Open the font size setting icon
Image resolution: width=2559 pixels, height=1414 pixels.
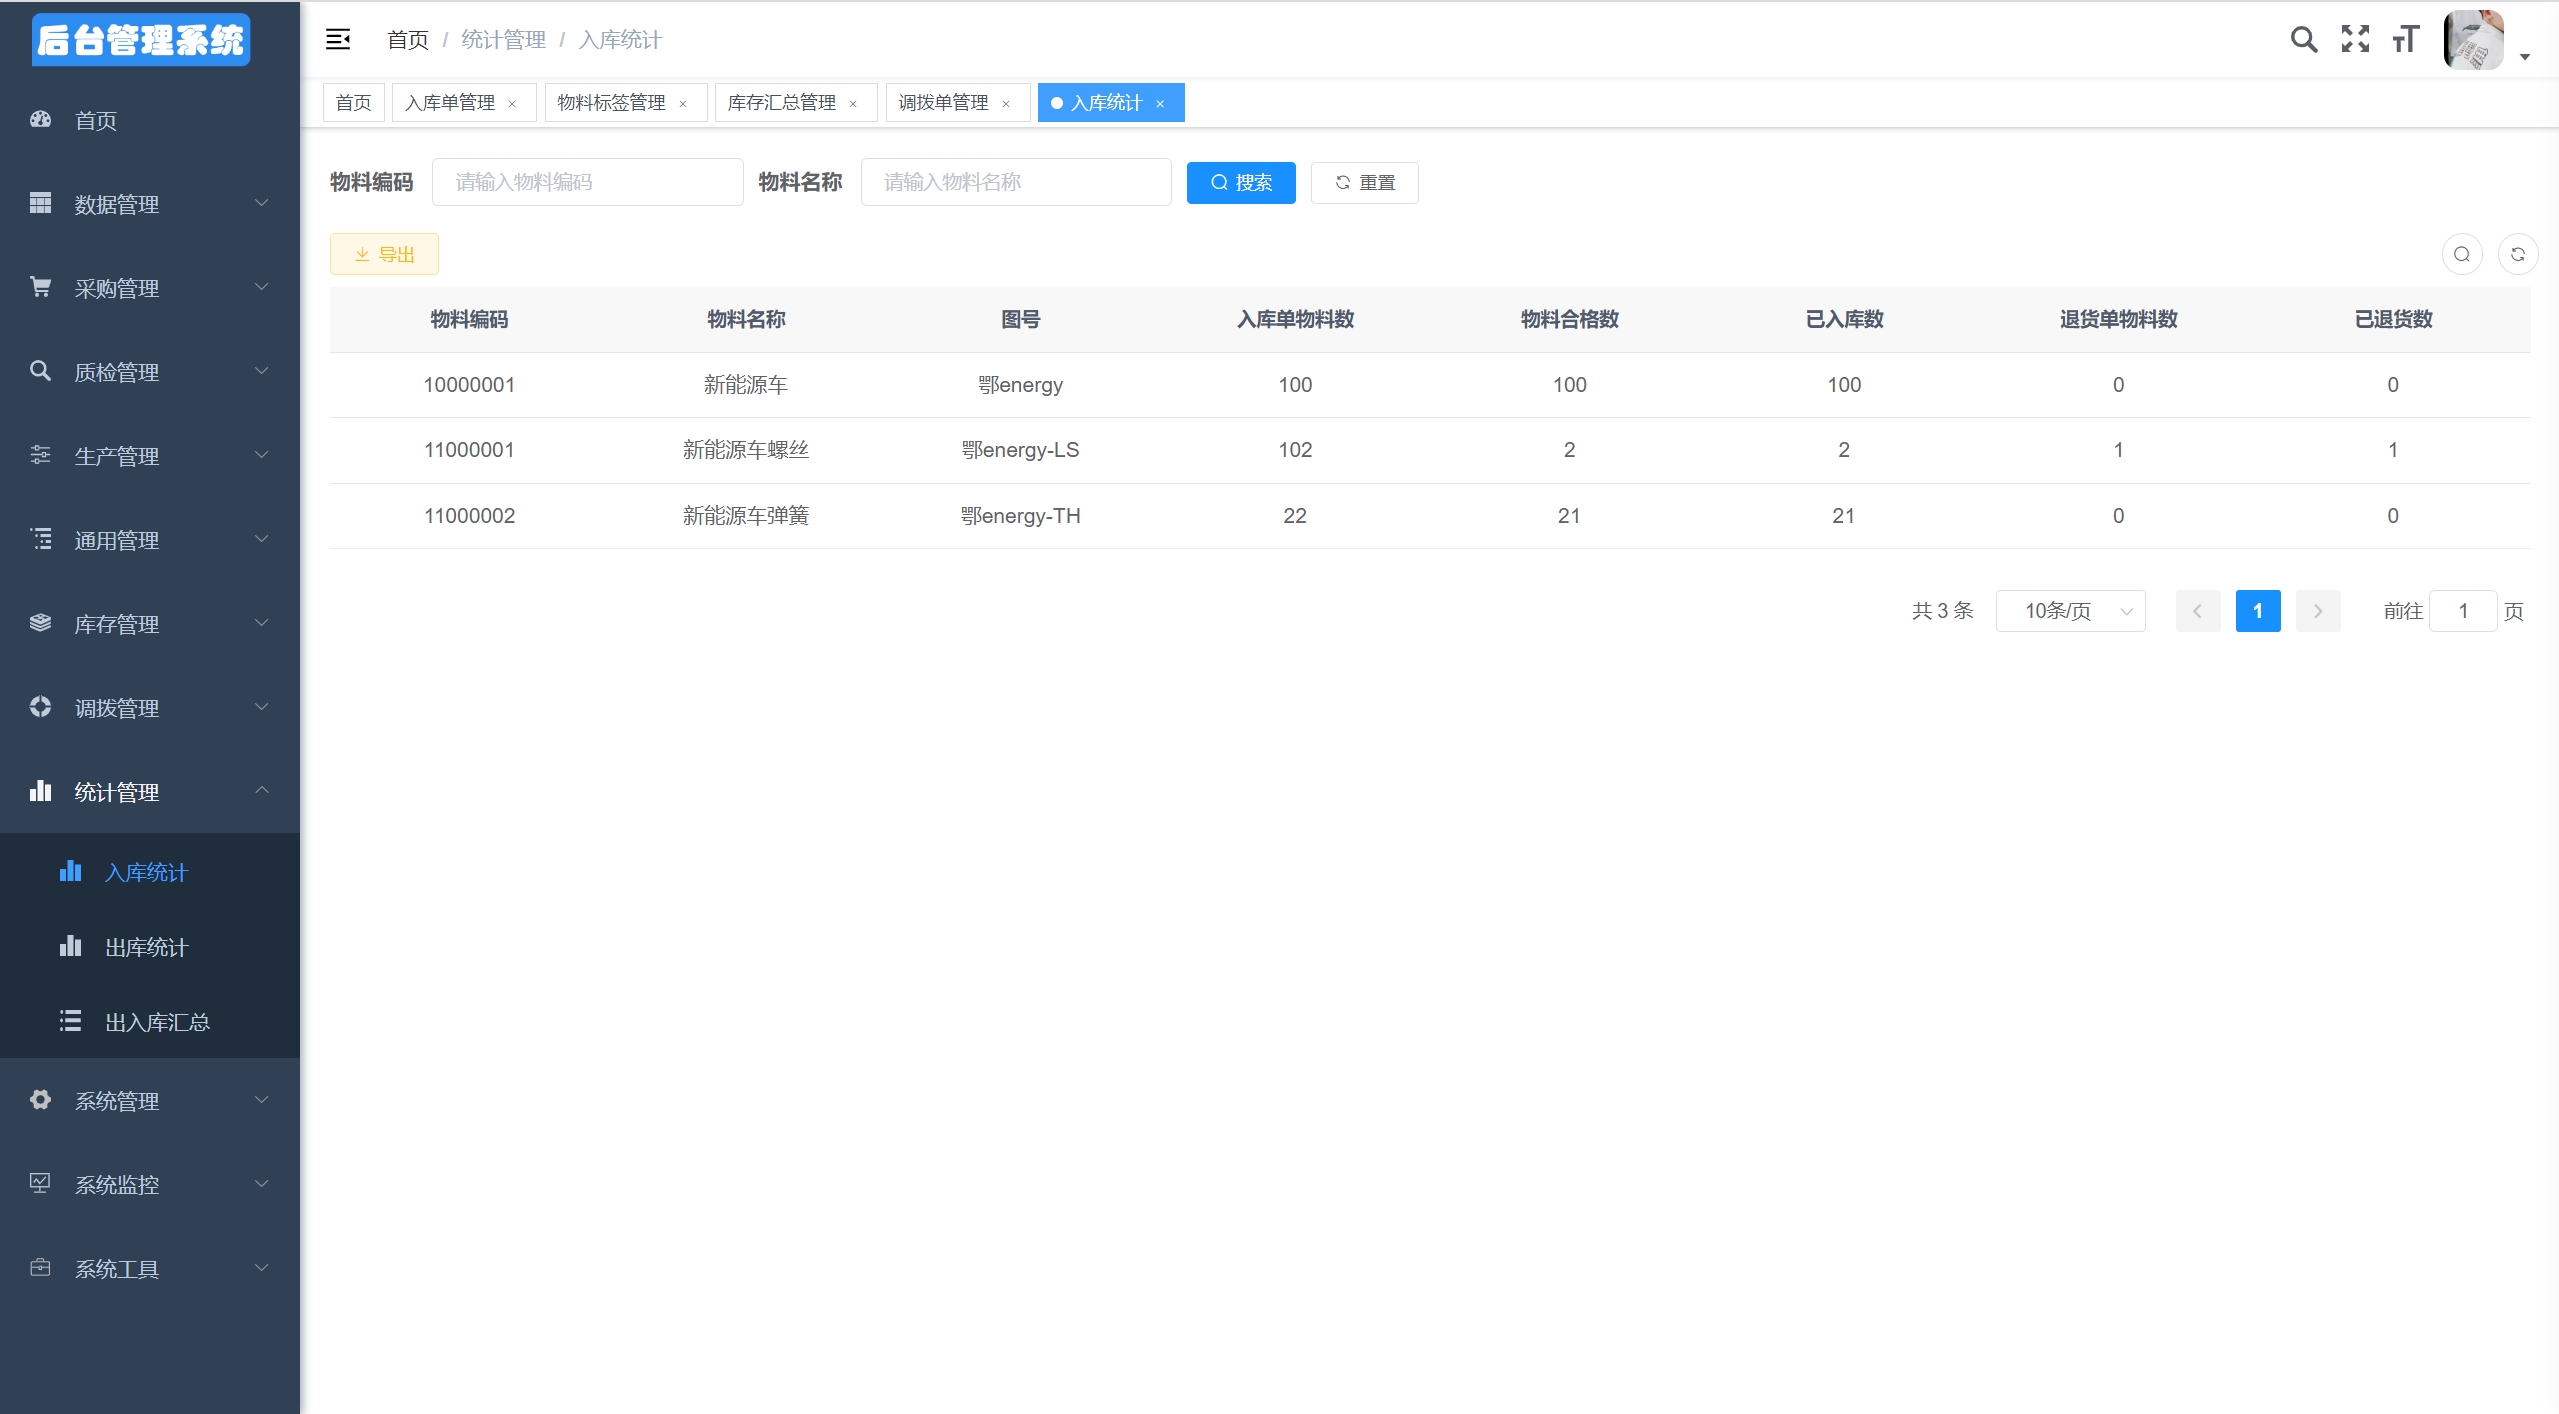(2405, 39)
